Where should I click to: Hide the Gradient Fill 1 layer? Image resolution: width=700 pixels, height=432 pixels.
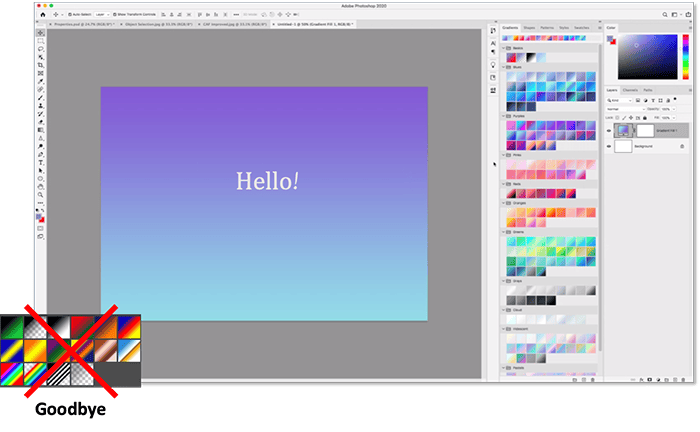[x=609, y=130]
